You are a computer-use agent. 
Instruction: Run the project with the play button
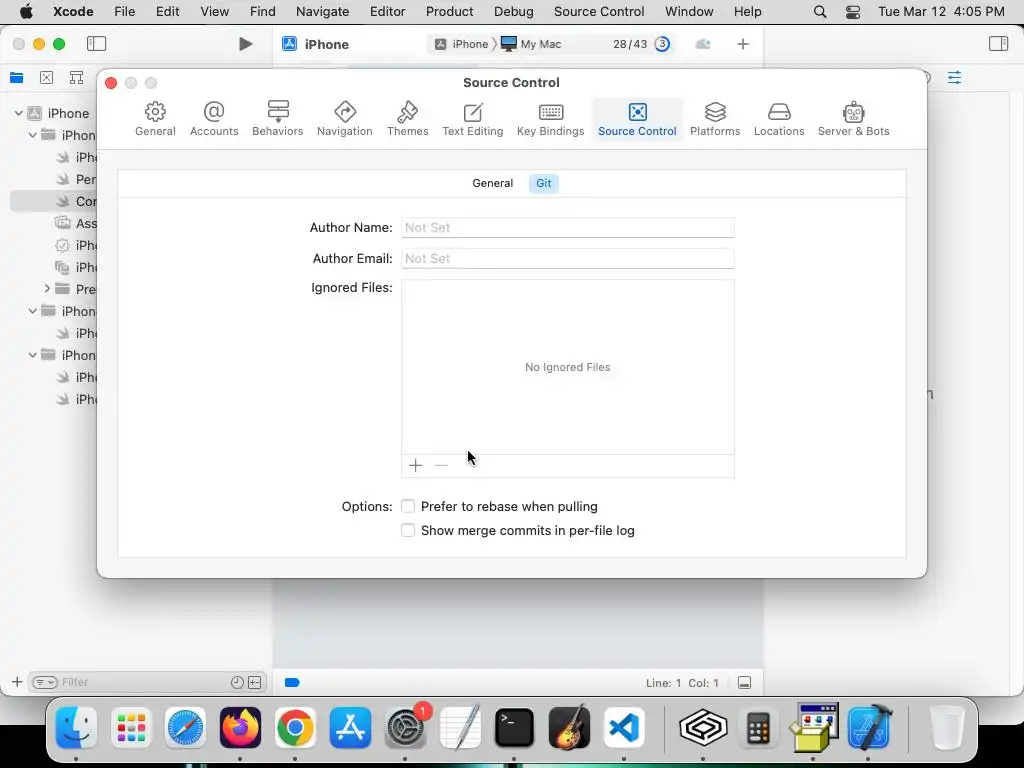(x=246, y=44)
